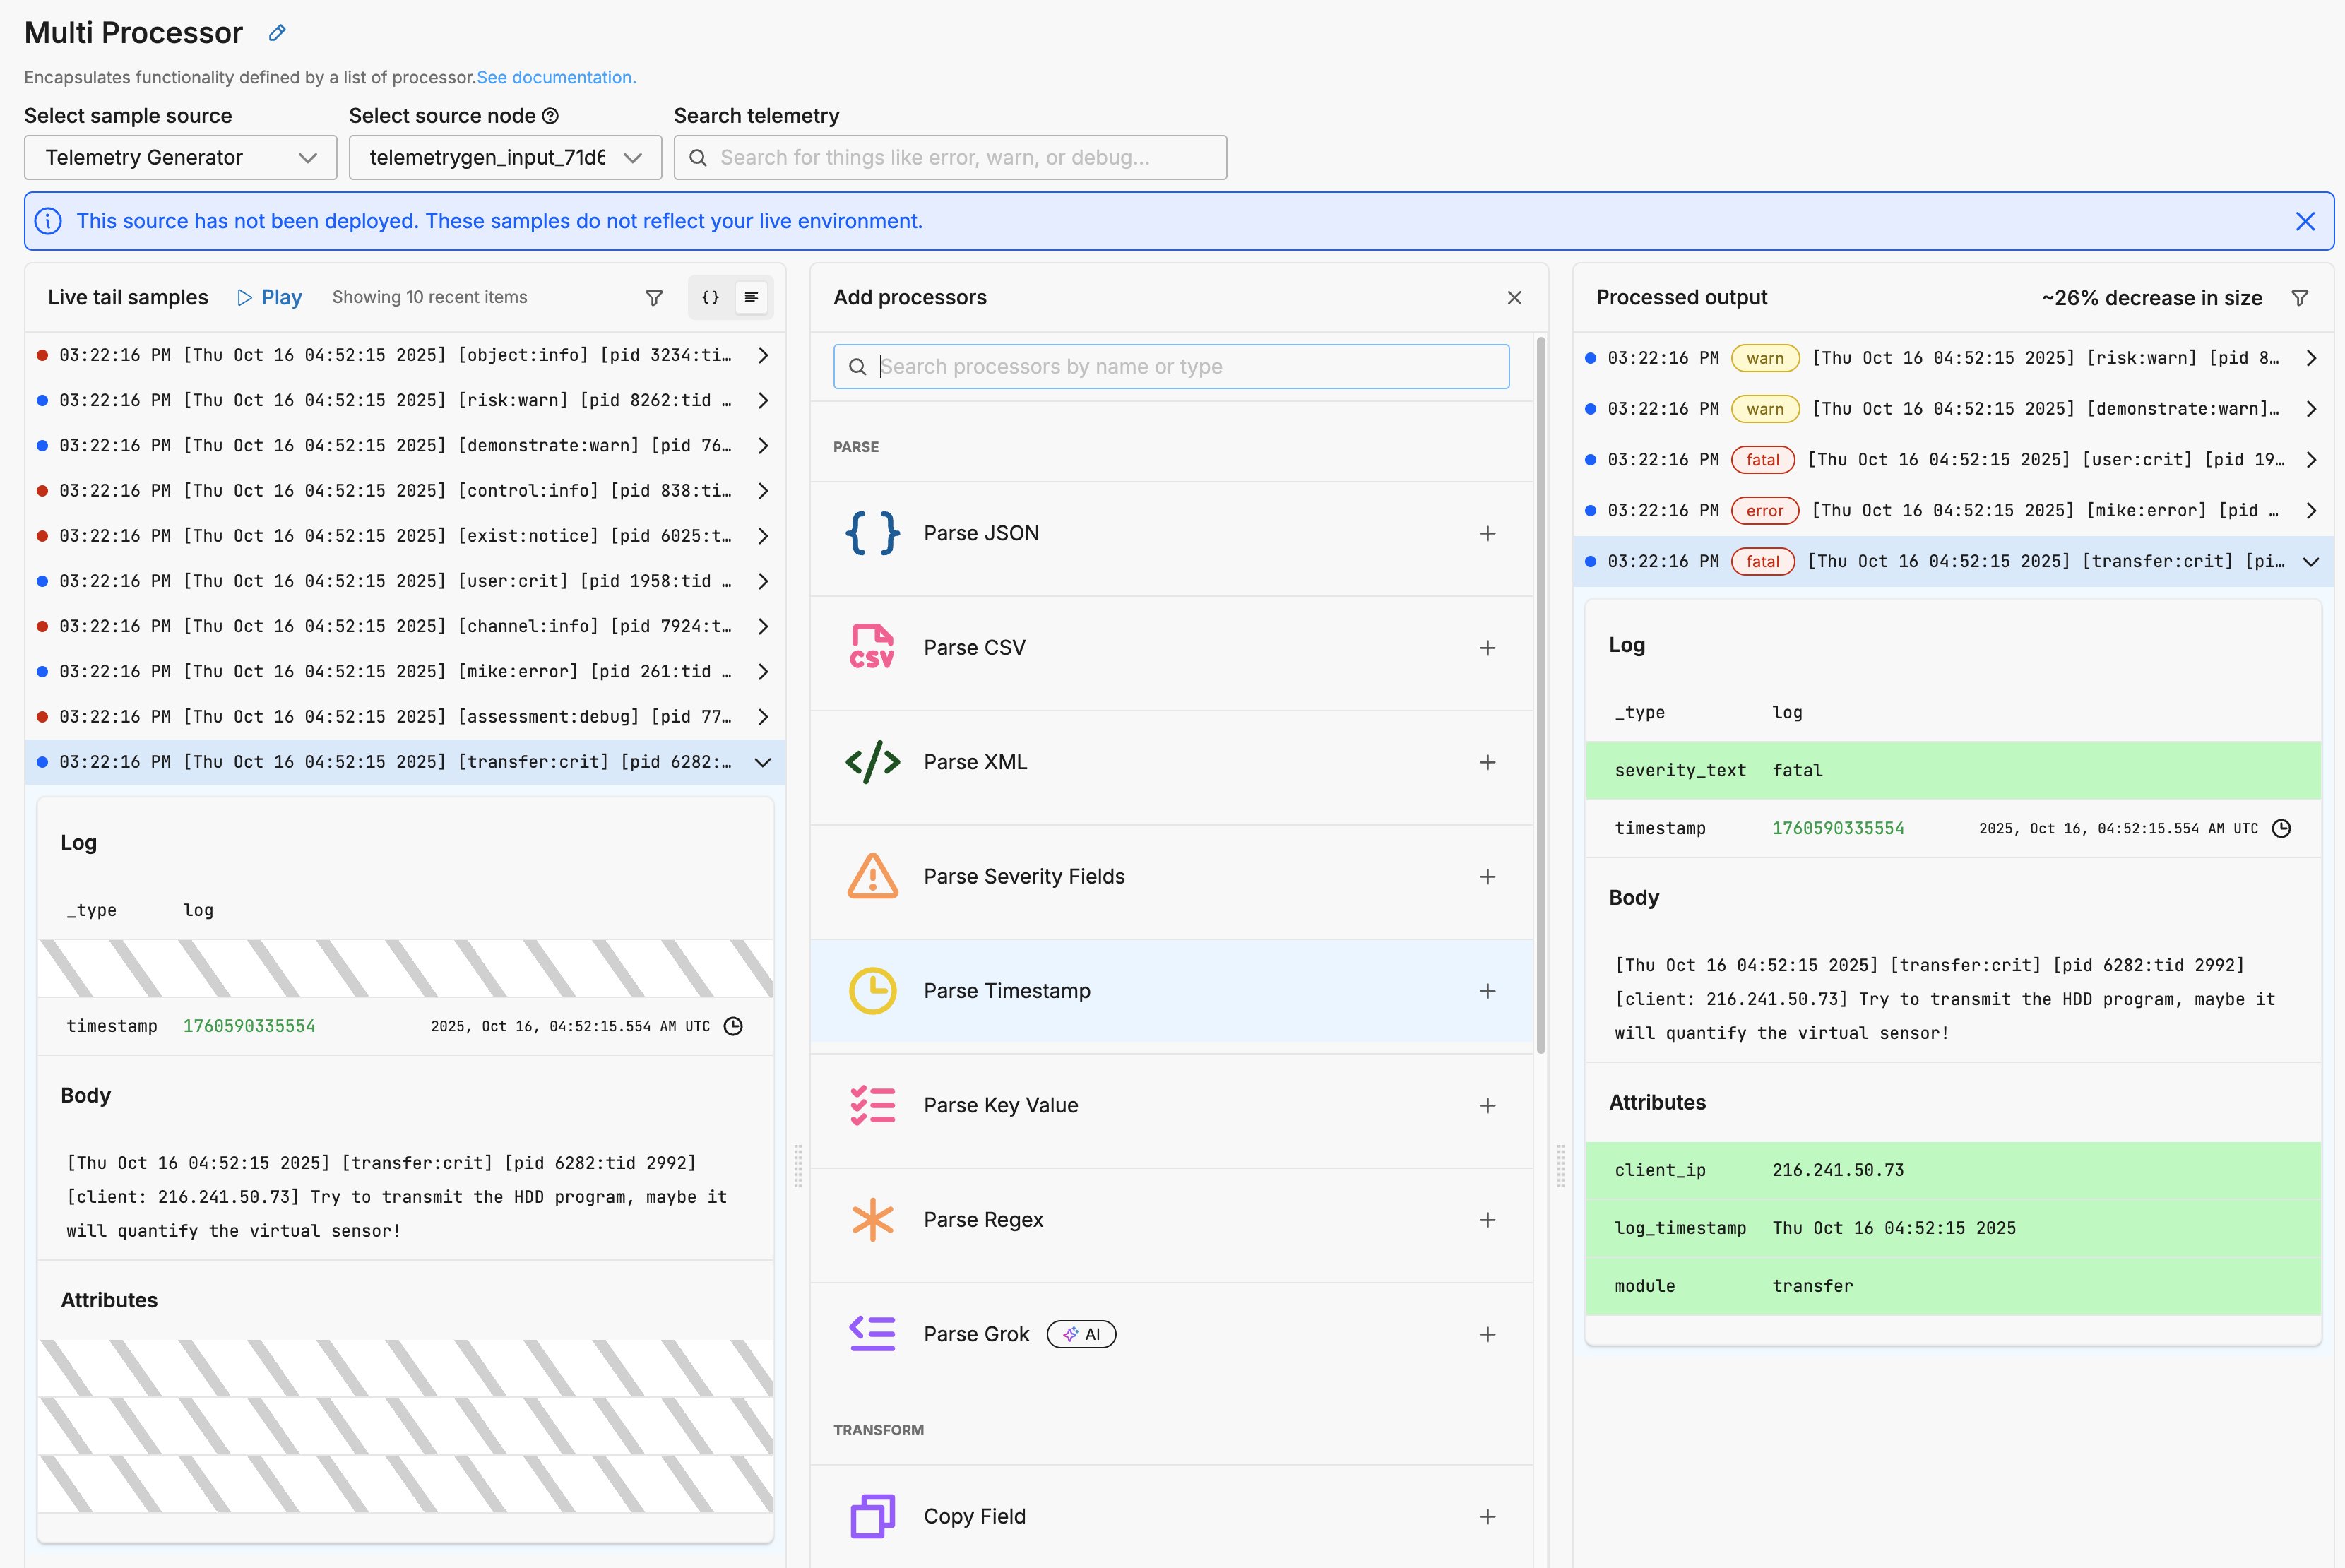Image resolution: width=2345 pixels, height=1568 pixels.
Task: Click the Parse Severity Fields warning icon
Action: click(x=872, y=877)
